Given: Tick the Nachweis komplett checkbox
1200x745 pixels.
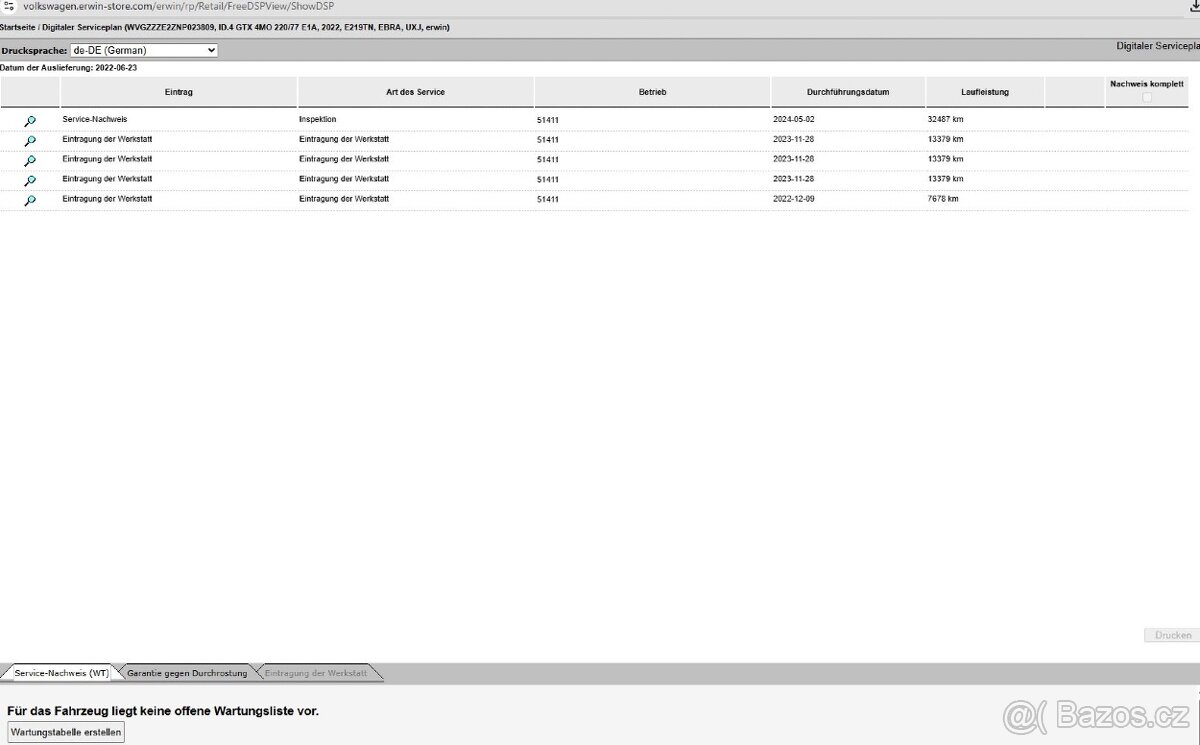Looking at the screenshot, I should pos(1147,97).
